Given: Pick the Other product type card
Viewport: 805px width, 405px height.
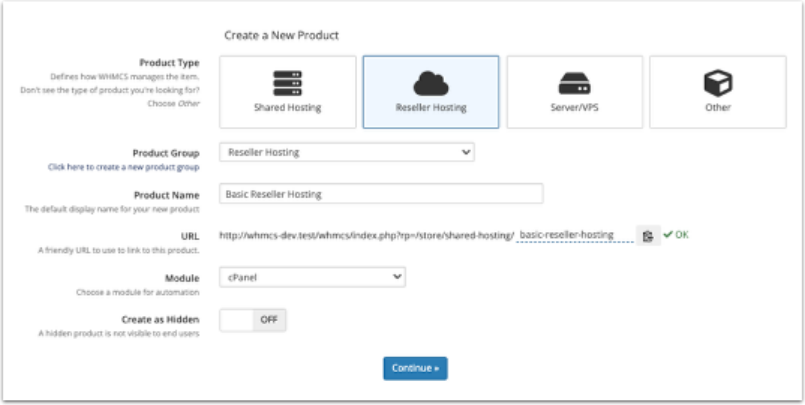Looking at the screenshot, I should pos(718,92).
